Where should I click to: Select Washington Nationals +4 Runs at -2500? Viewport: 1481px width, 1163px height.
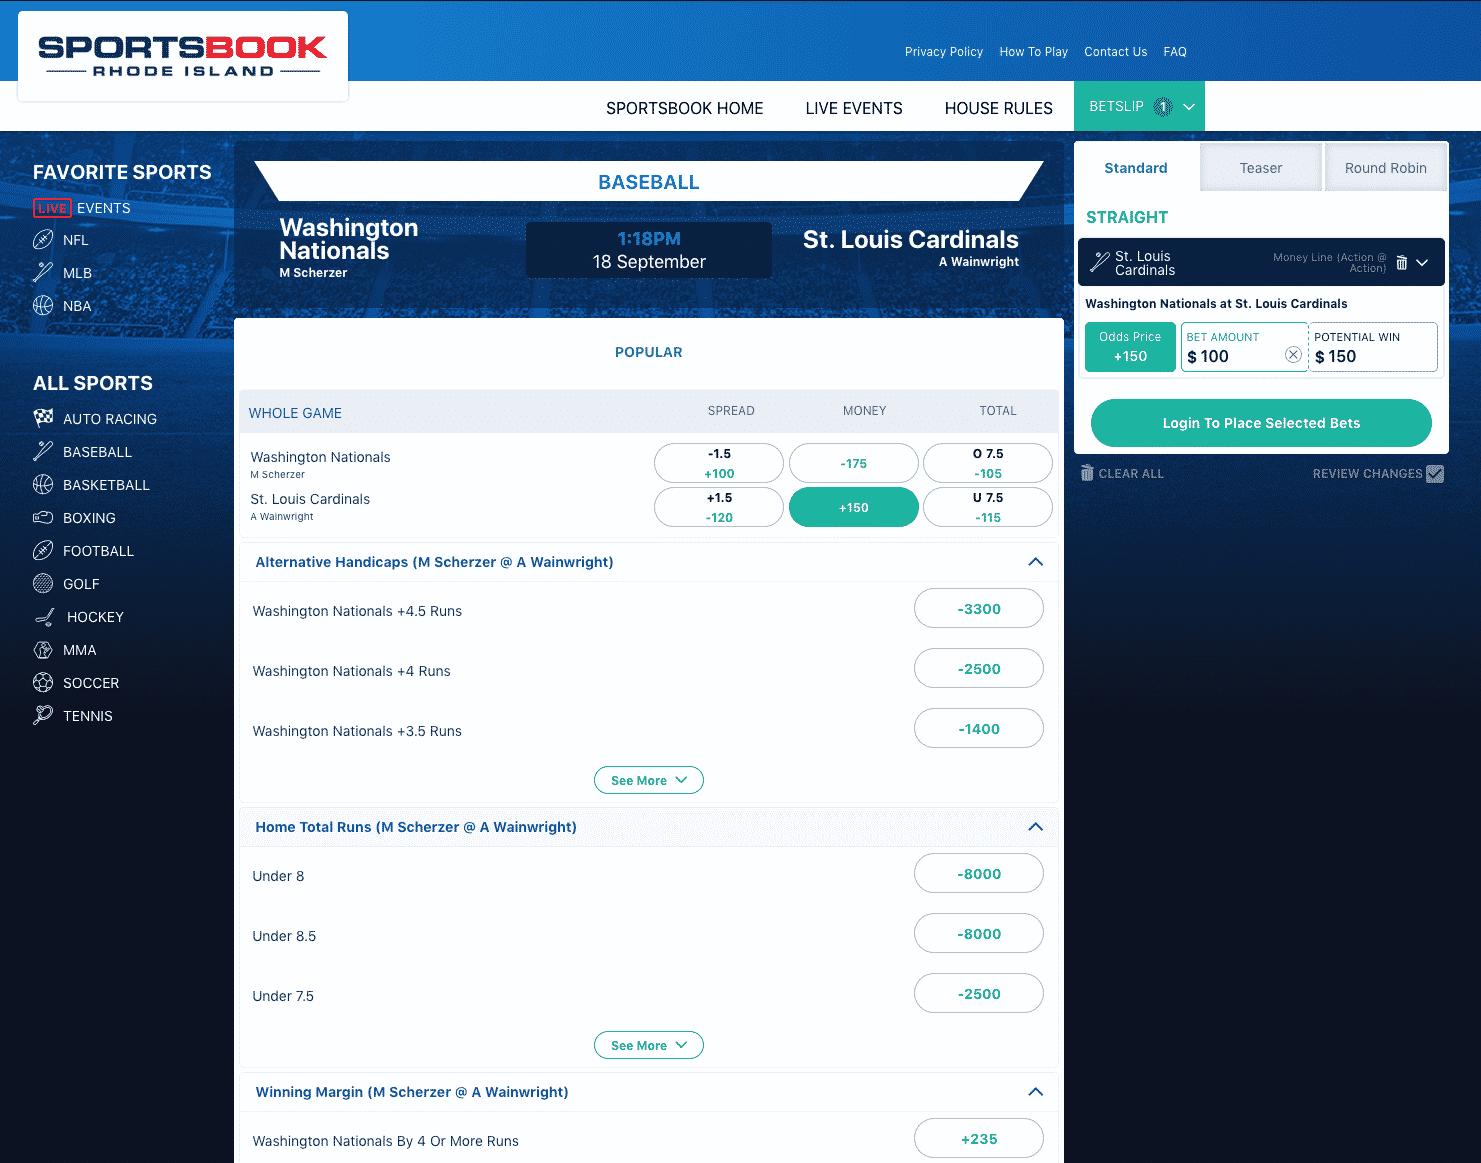(979, 668)
